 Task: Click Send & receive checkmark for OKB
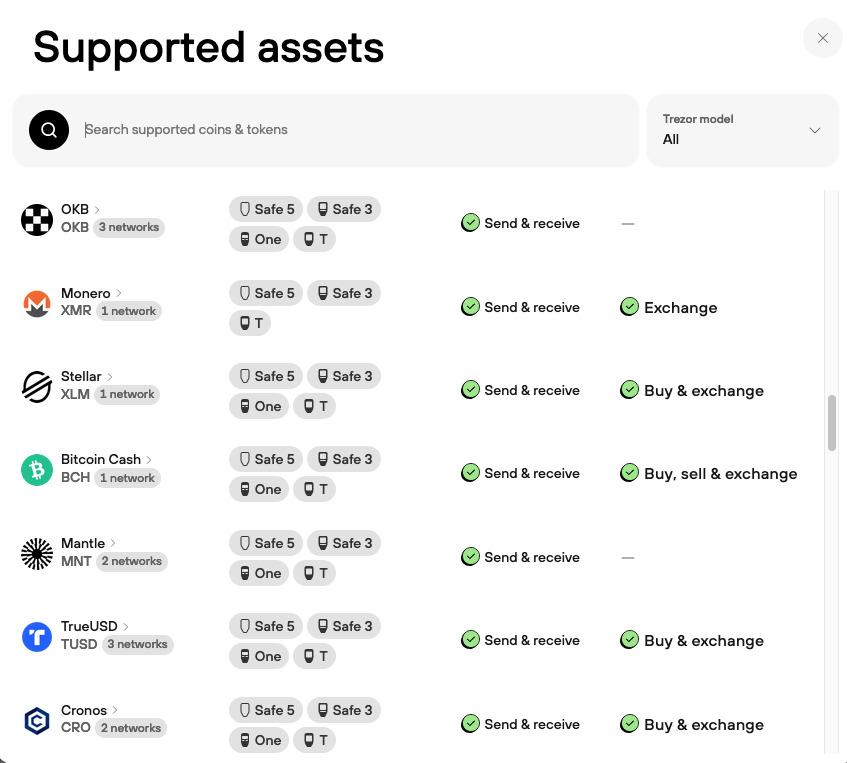pyautogui.click(x=470, y=223)
